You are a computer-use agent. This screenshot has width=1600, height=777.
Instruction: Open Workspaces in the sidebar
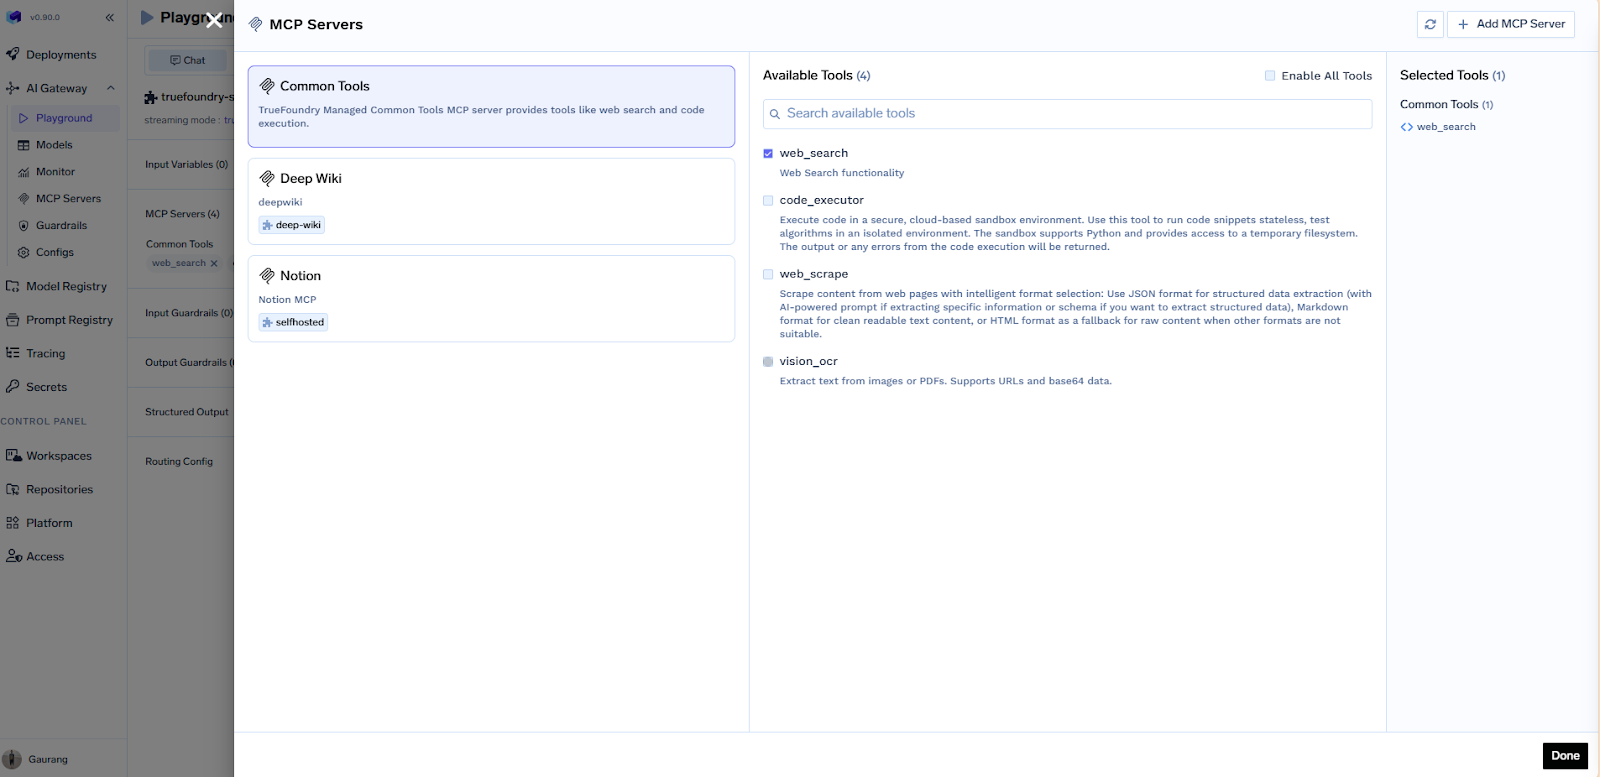click(x=59, y=456)
